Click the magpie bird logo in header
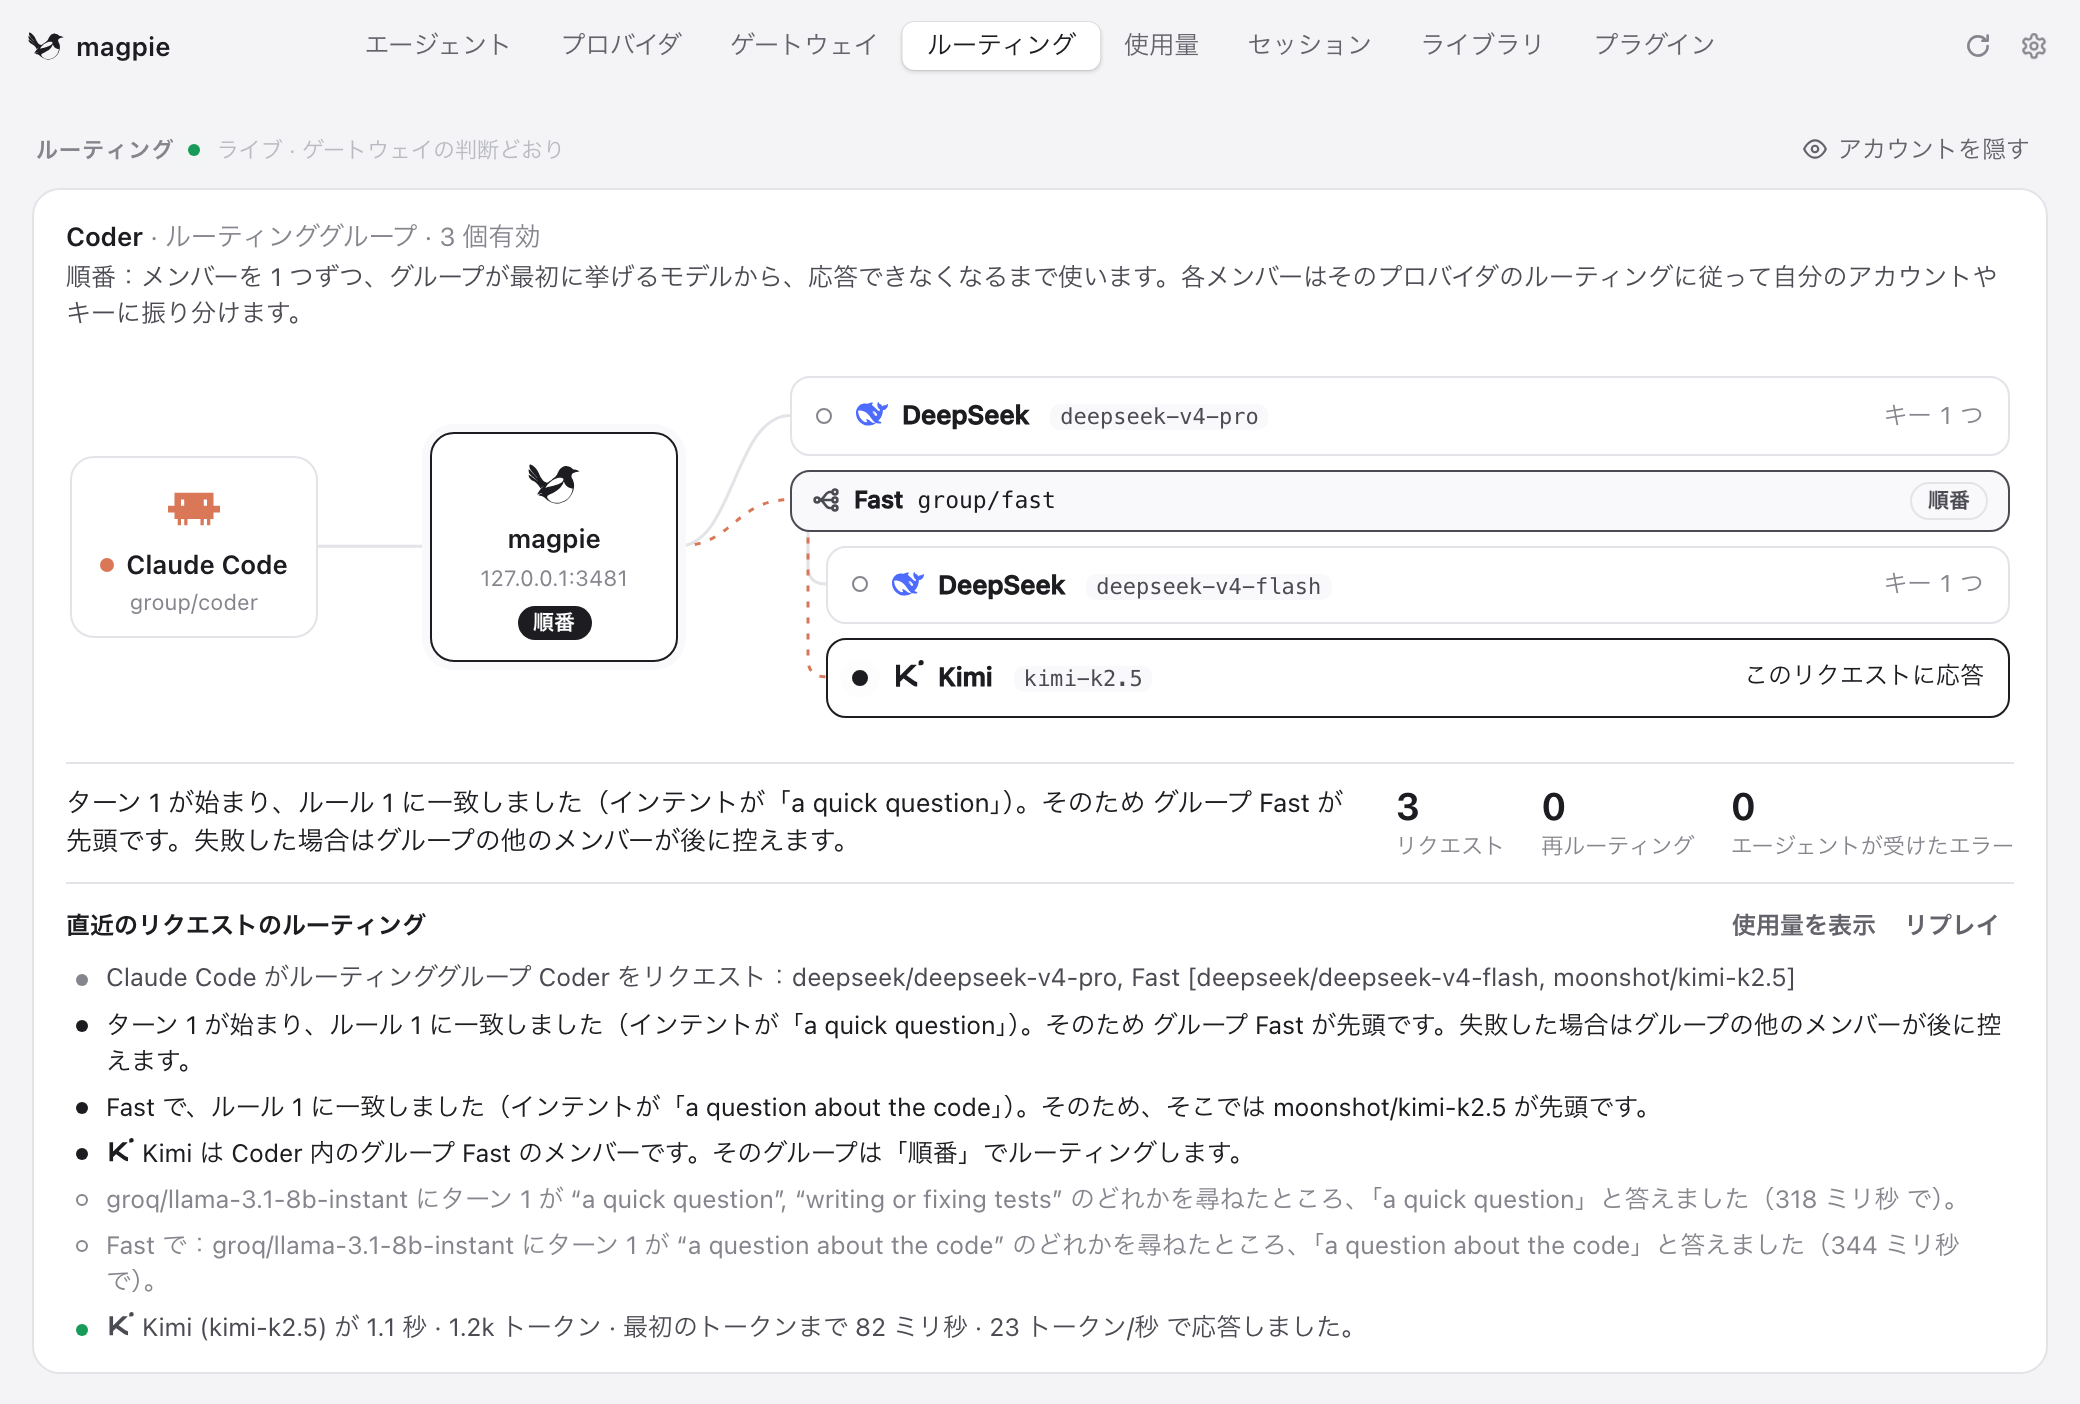The width and height of the screenshot is (2080, 1404). (45, 46)
